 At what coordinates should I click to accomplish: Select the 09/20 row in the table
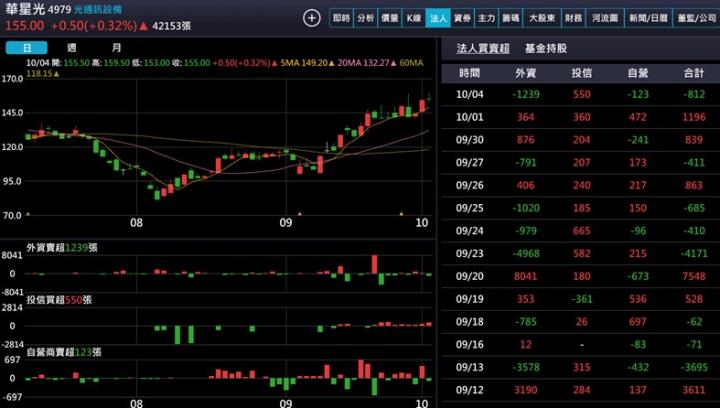tap(580, 276)
